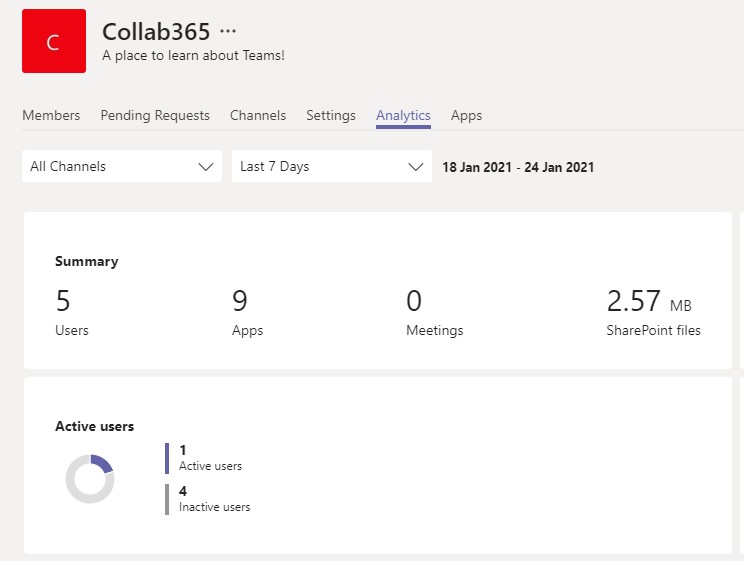
Task: Click the purple Active users legend bar
Action: pos(167,458)
